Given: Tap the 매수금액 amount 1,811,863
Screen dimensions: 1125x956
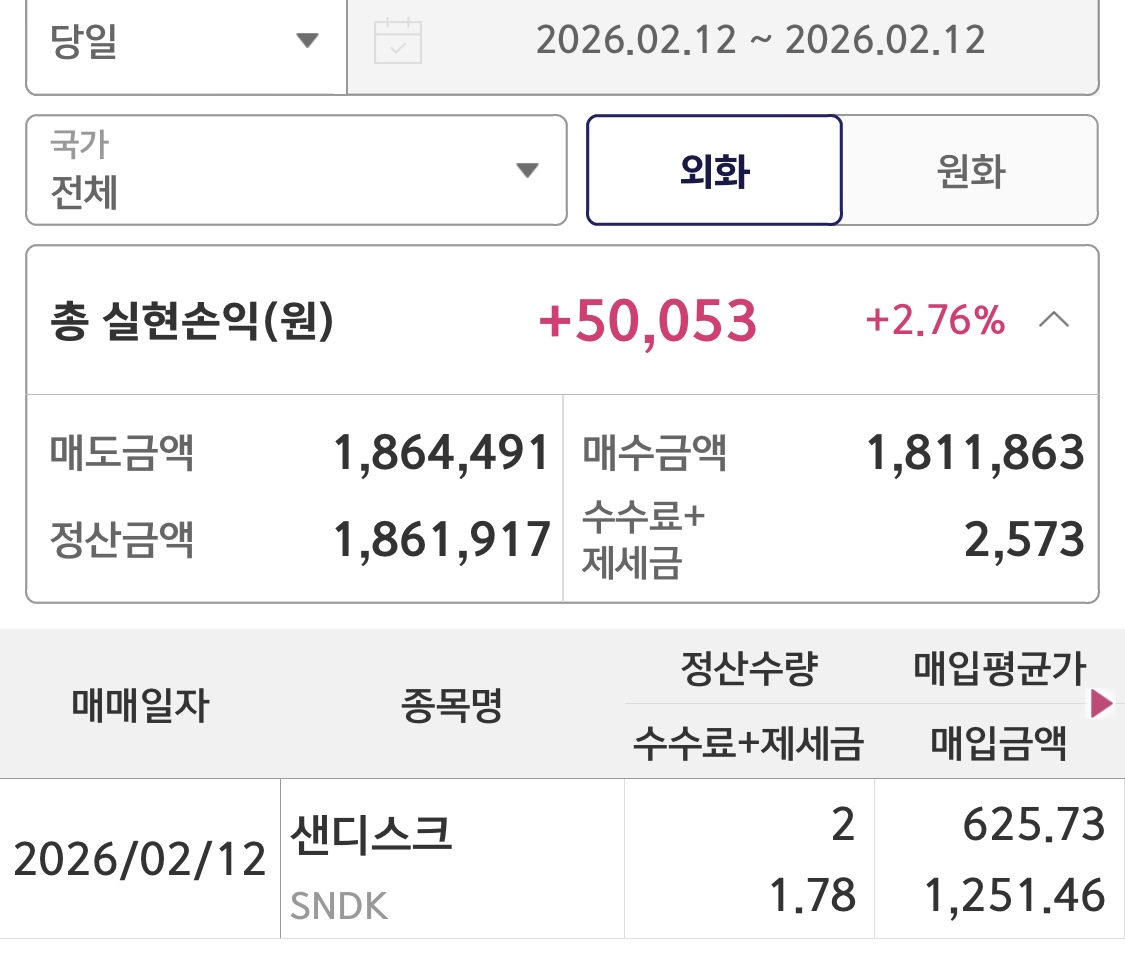Looking at the screenshot, I should click(x=975, y=453).
